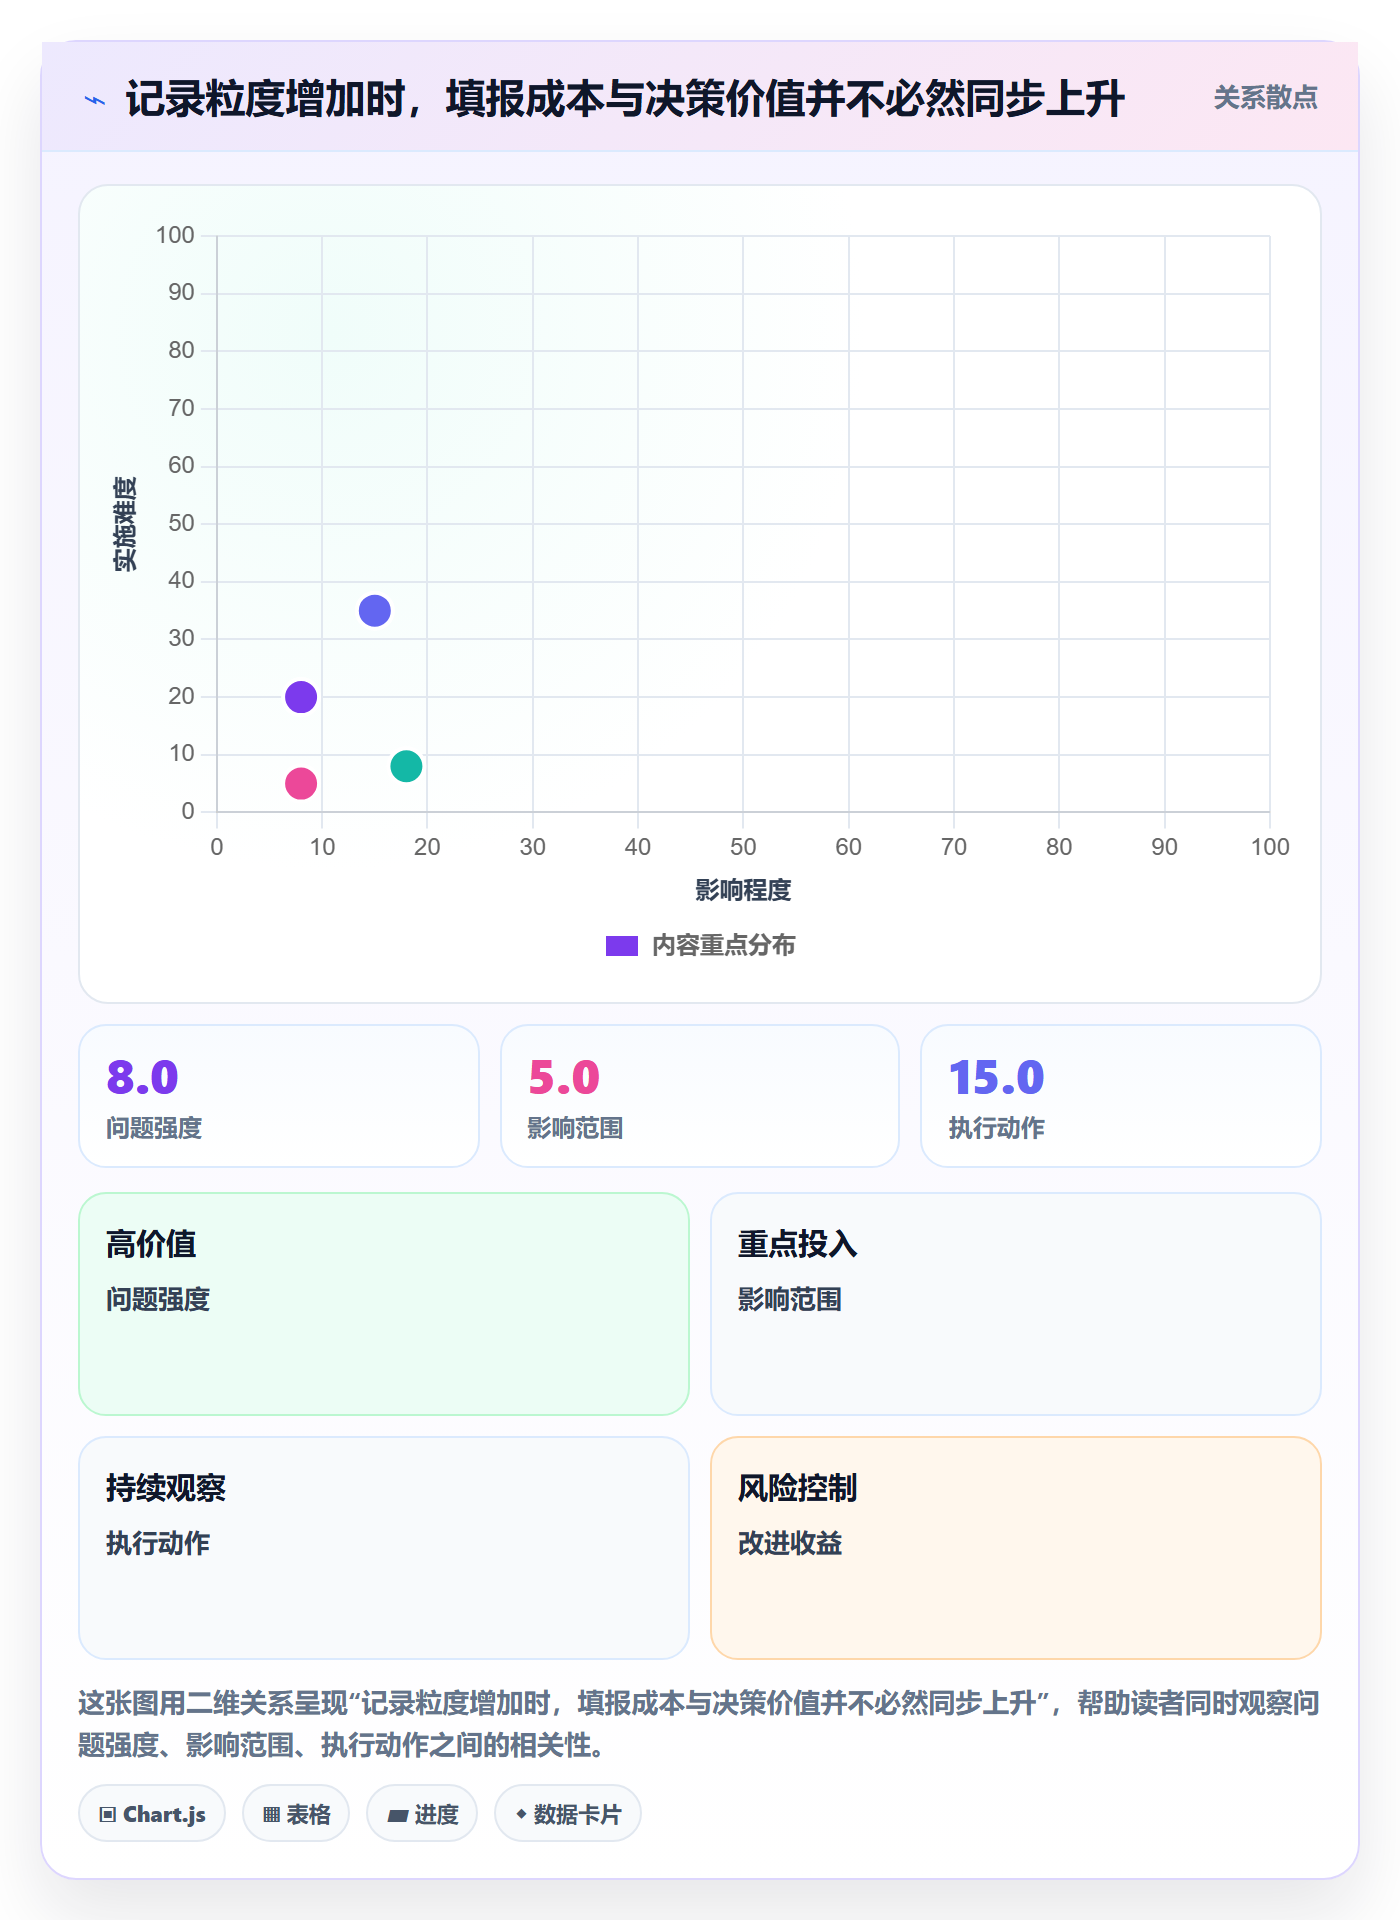
Task: Click the 表格 tag text
Action: (x=308, y=1815)
